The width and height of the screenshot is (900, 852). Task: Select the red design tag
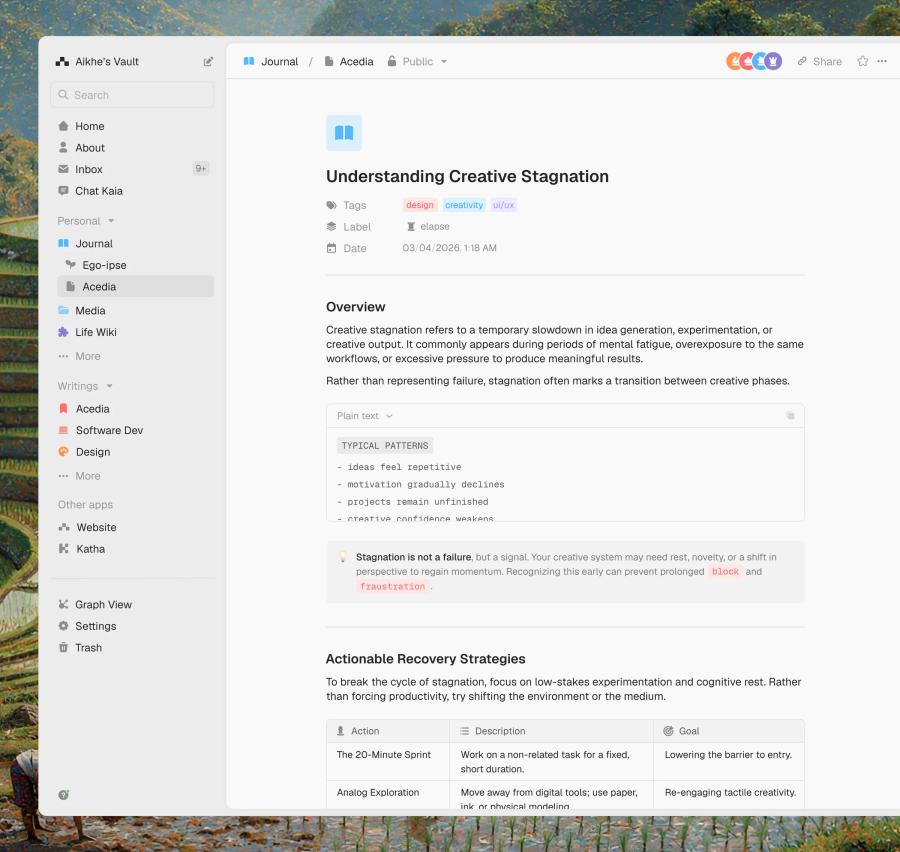[x=420, y=205]
